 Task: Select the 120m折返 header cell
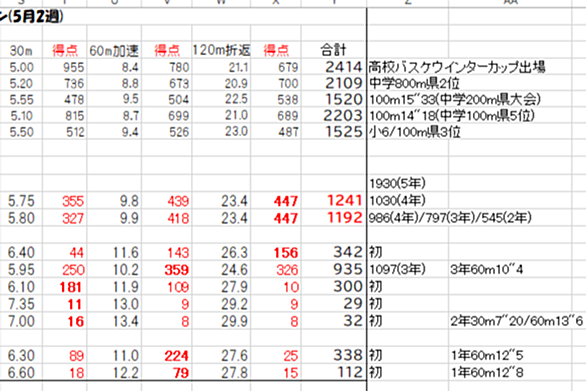(x=221, y=50)
